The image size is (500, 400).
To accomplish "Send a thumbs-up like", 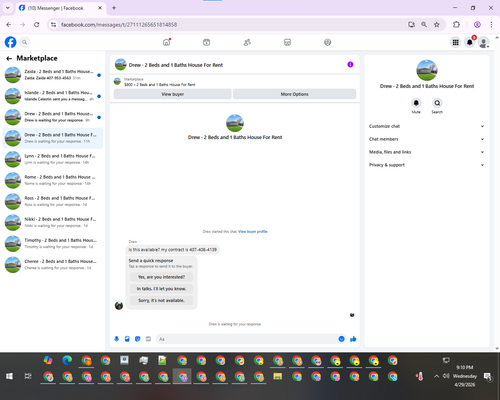I will coord(353,339).
